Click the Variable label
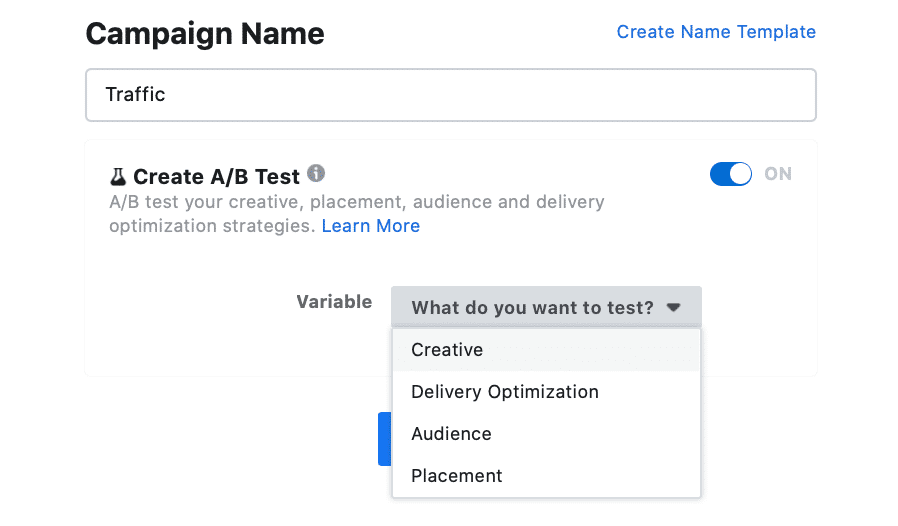 click(334, 302)
